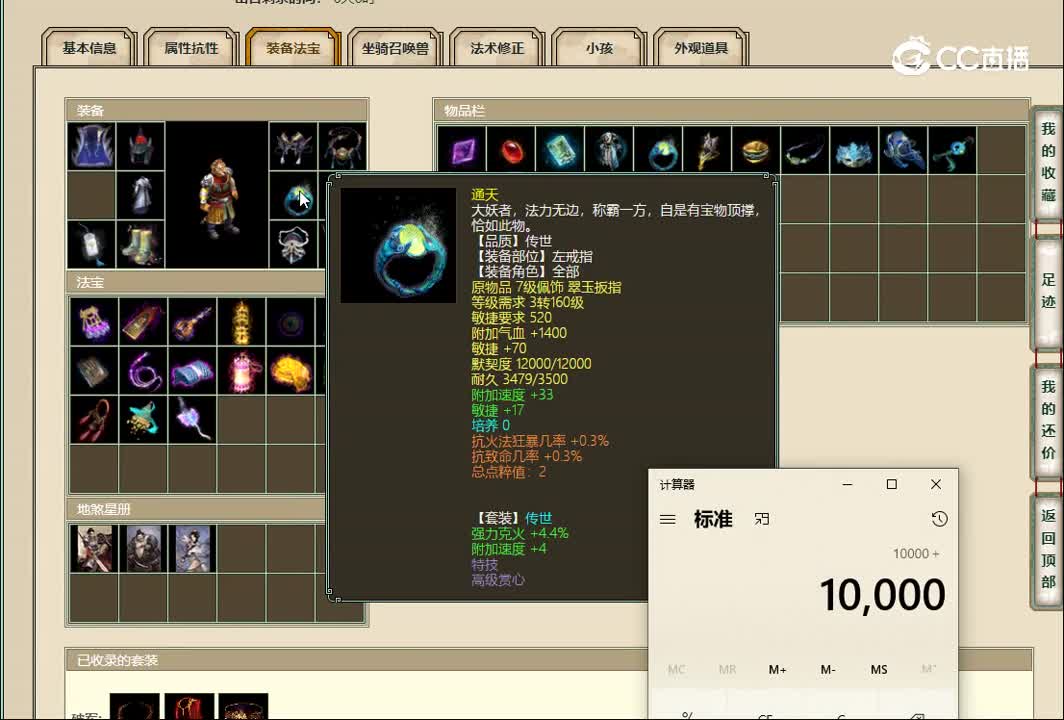Click the second red set icon under 已收录的套装
Image resolution: width=1064 pixels, height=720 pixels.
(189, 706)
